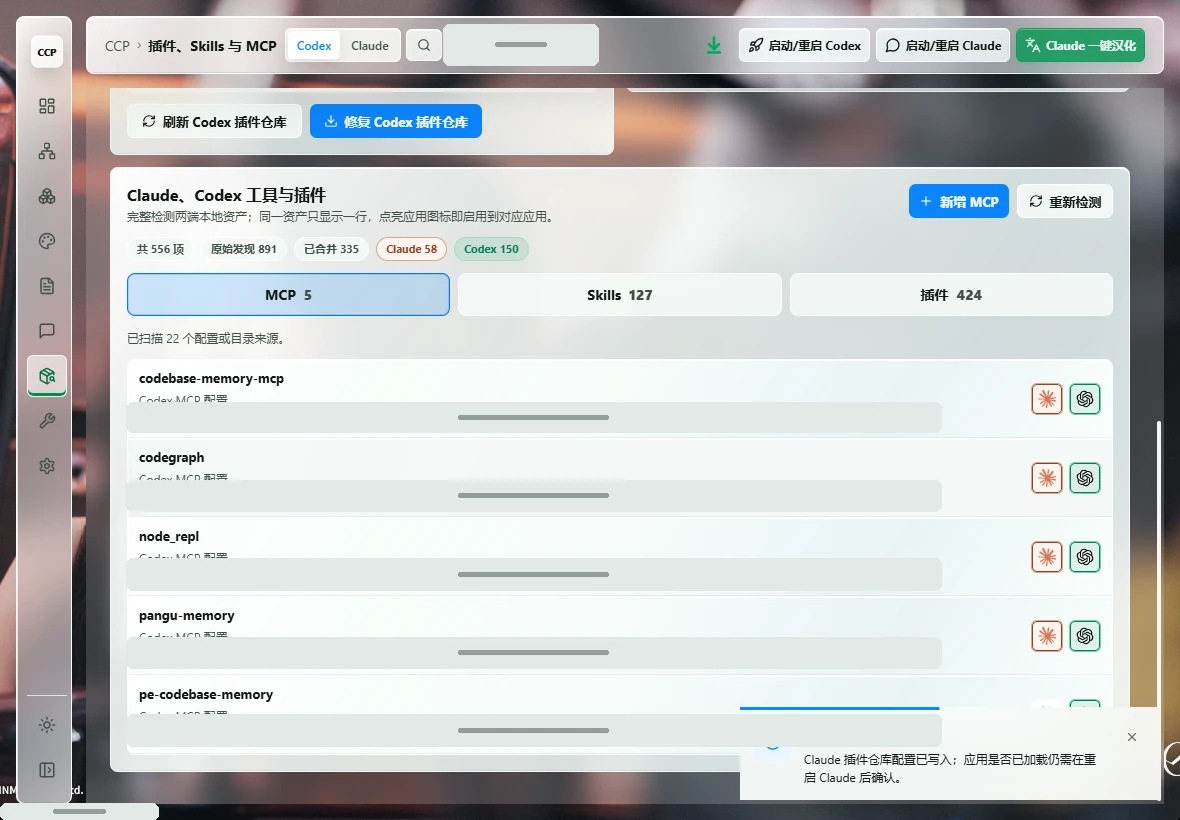Toggle Codex app for codegraph
Viewport: 1180px width, 820px height.
tap(1084, 478)
